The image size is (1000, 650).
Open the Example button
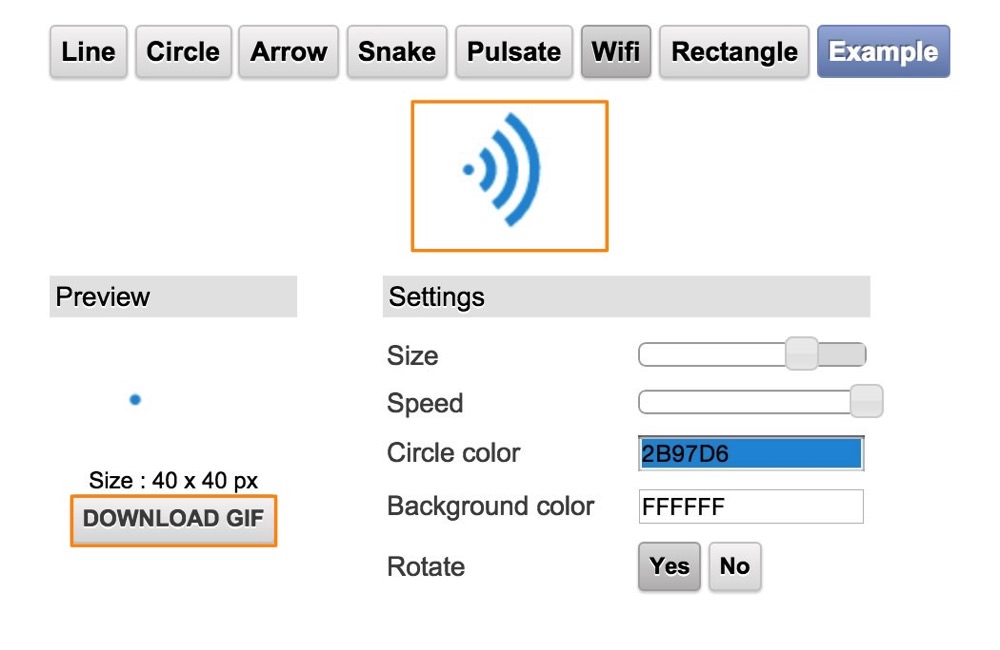(883, 52)
